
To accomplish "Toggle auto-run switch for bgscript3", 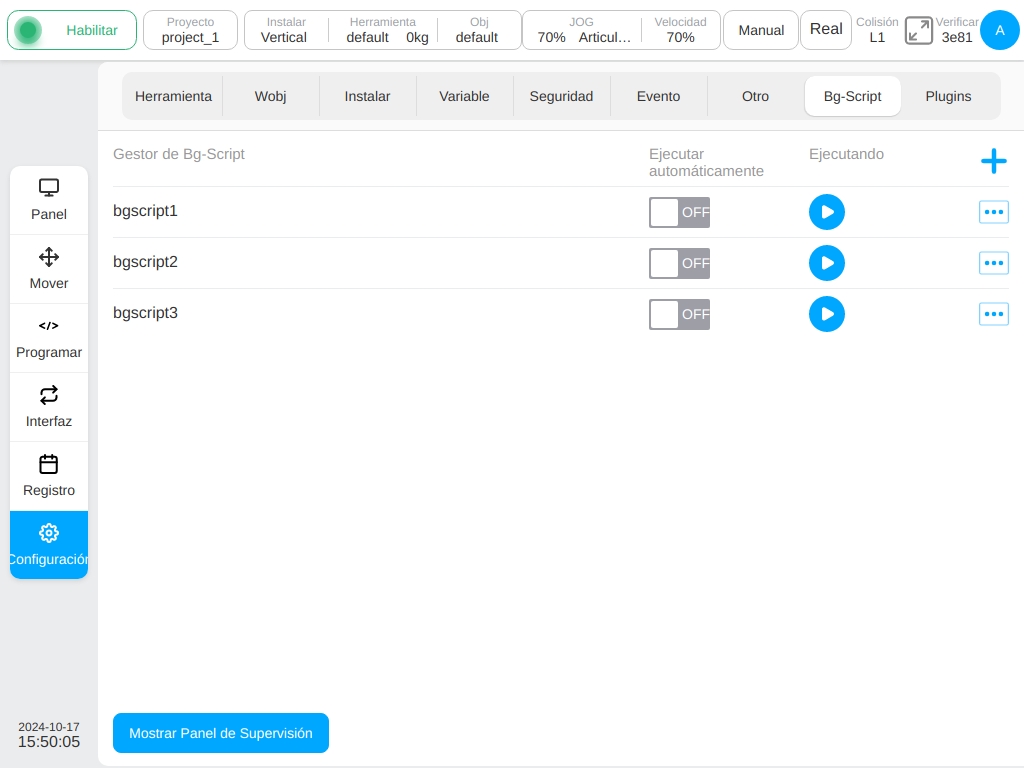I will pyautogui.click(x=679, y=314).
